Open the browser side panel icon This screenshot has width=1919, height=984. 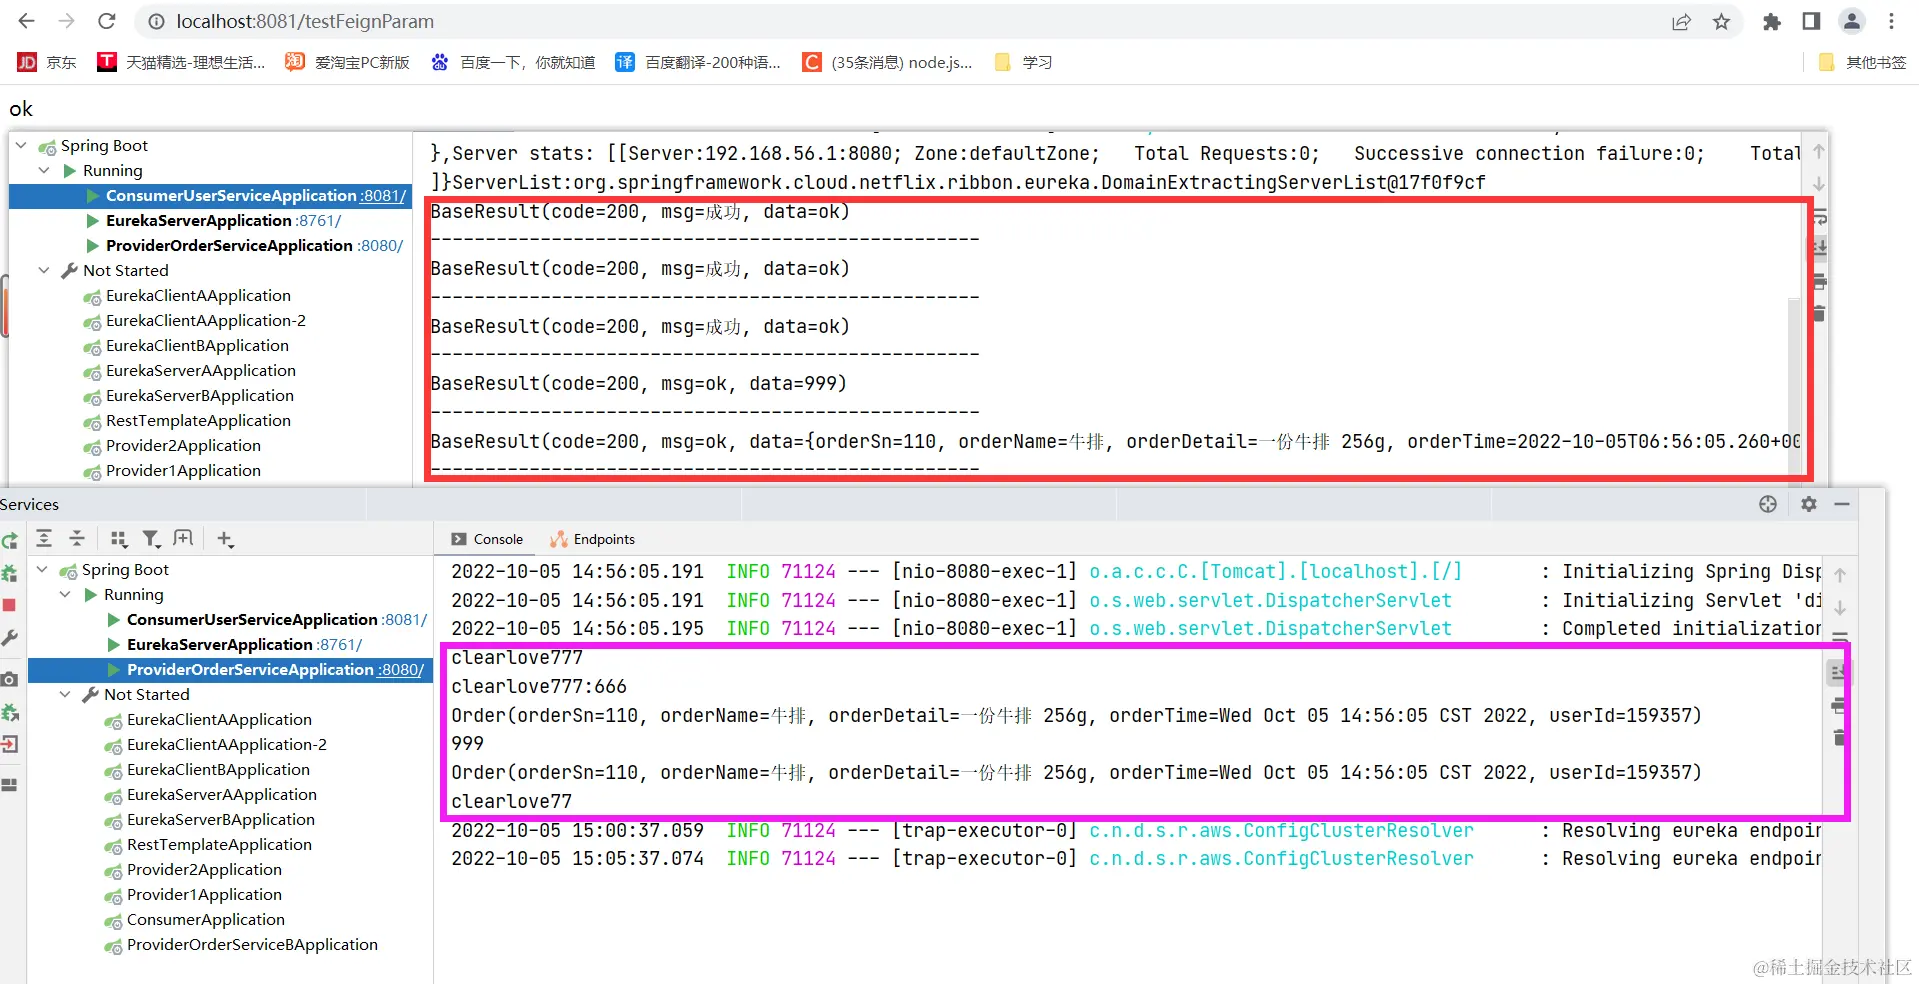click(x=1811, y=22)
